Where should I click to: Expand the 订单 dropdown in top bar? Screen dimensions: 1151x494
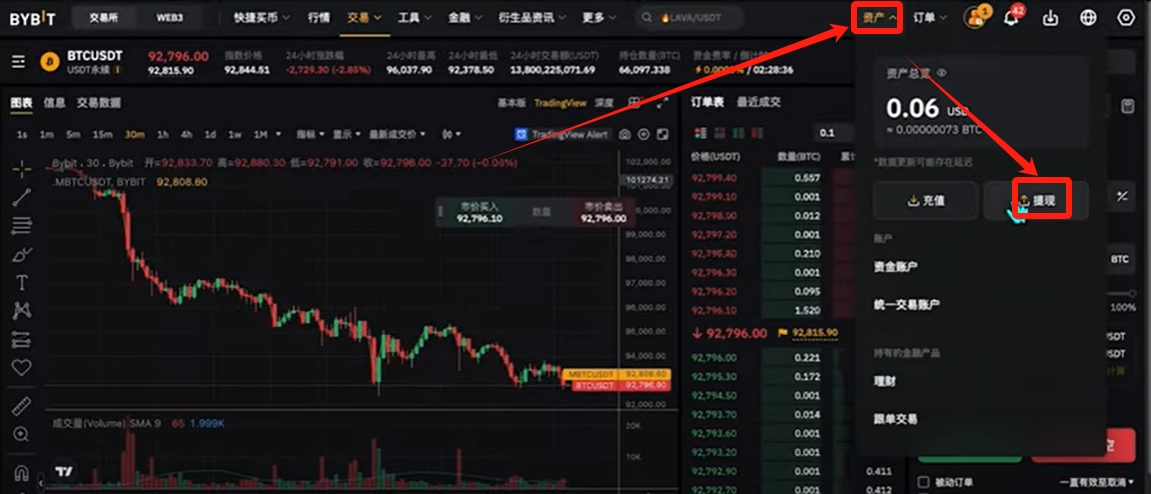[x=929, y=18]
